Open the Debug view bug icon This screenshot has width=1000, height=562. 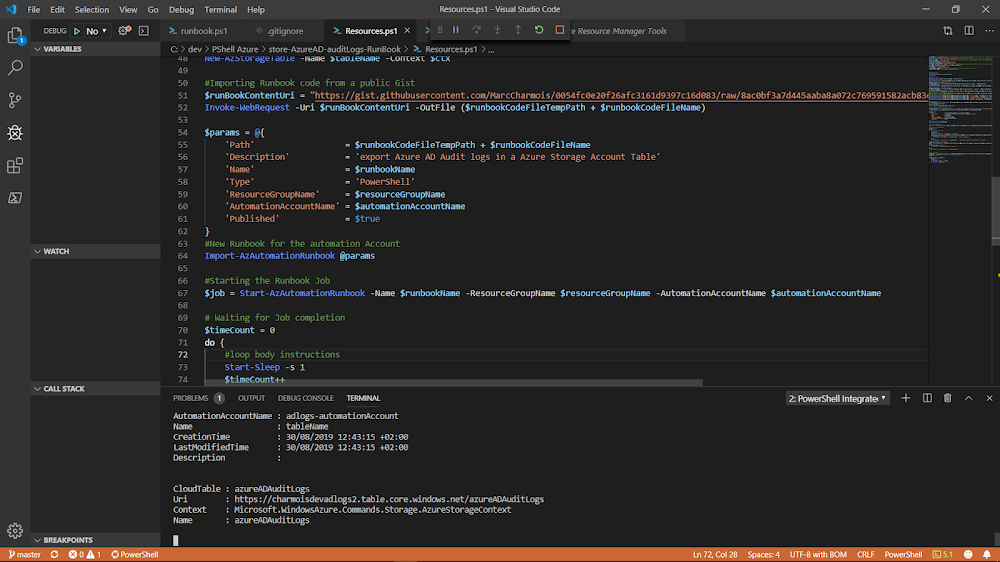pos(15,133)
